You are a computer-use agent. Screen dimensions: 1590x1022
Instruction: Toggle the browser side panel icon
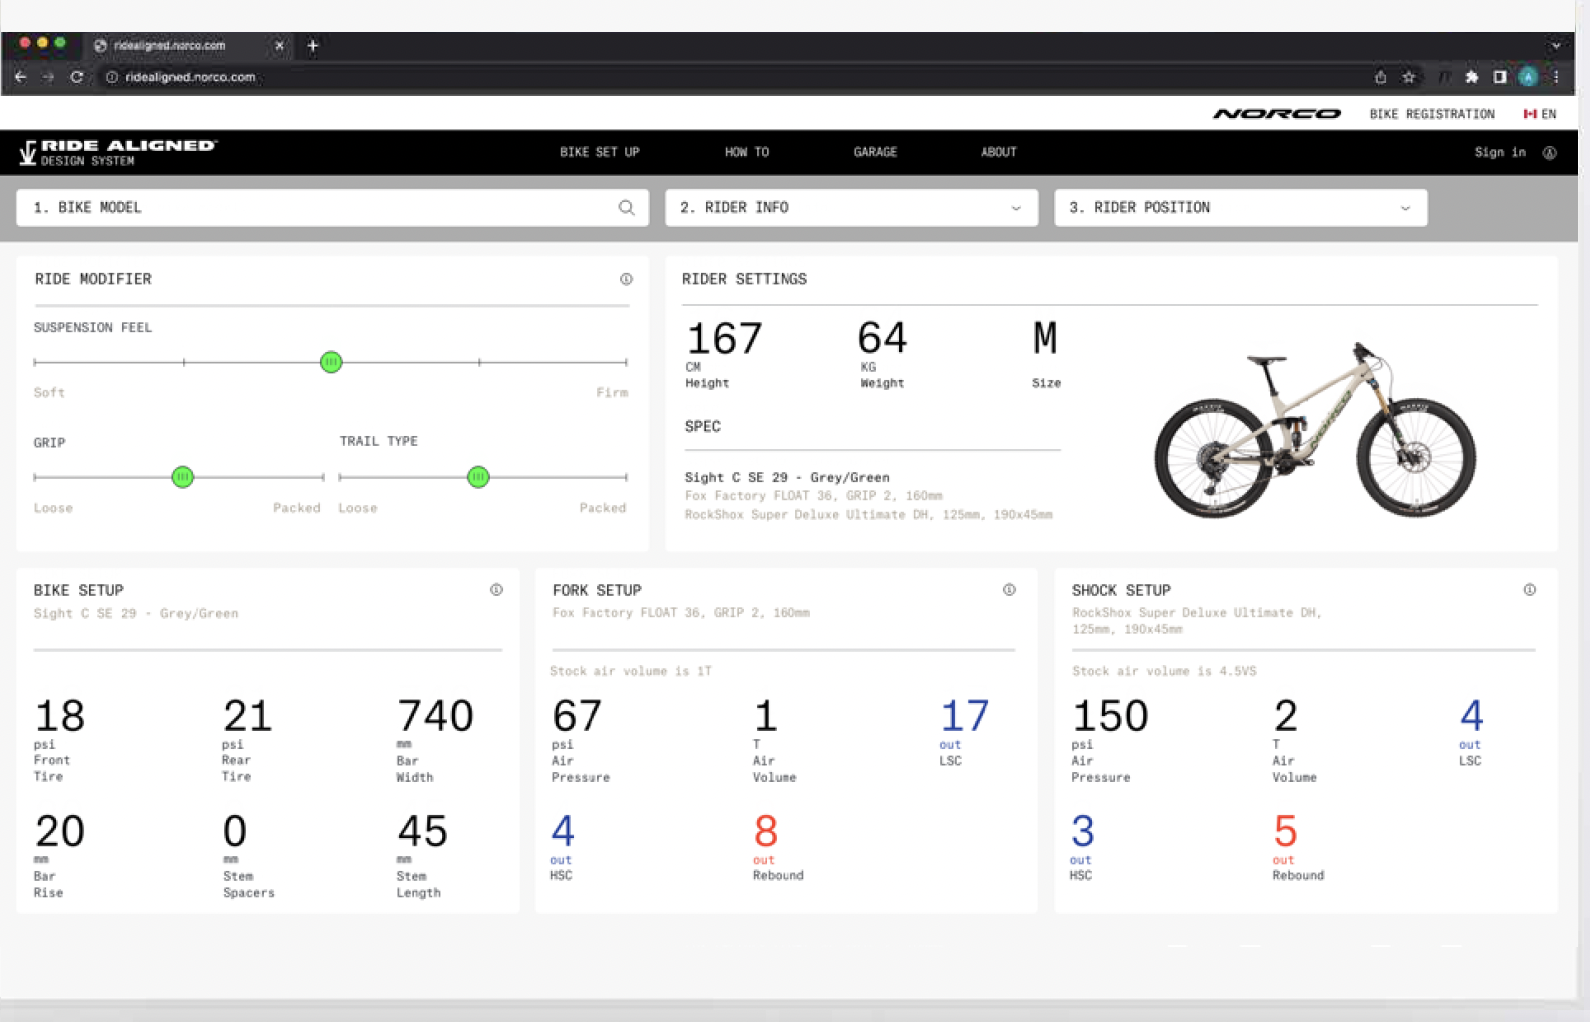[1499, 77]
